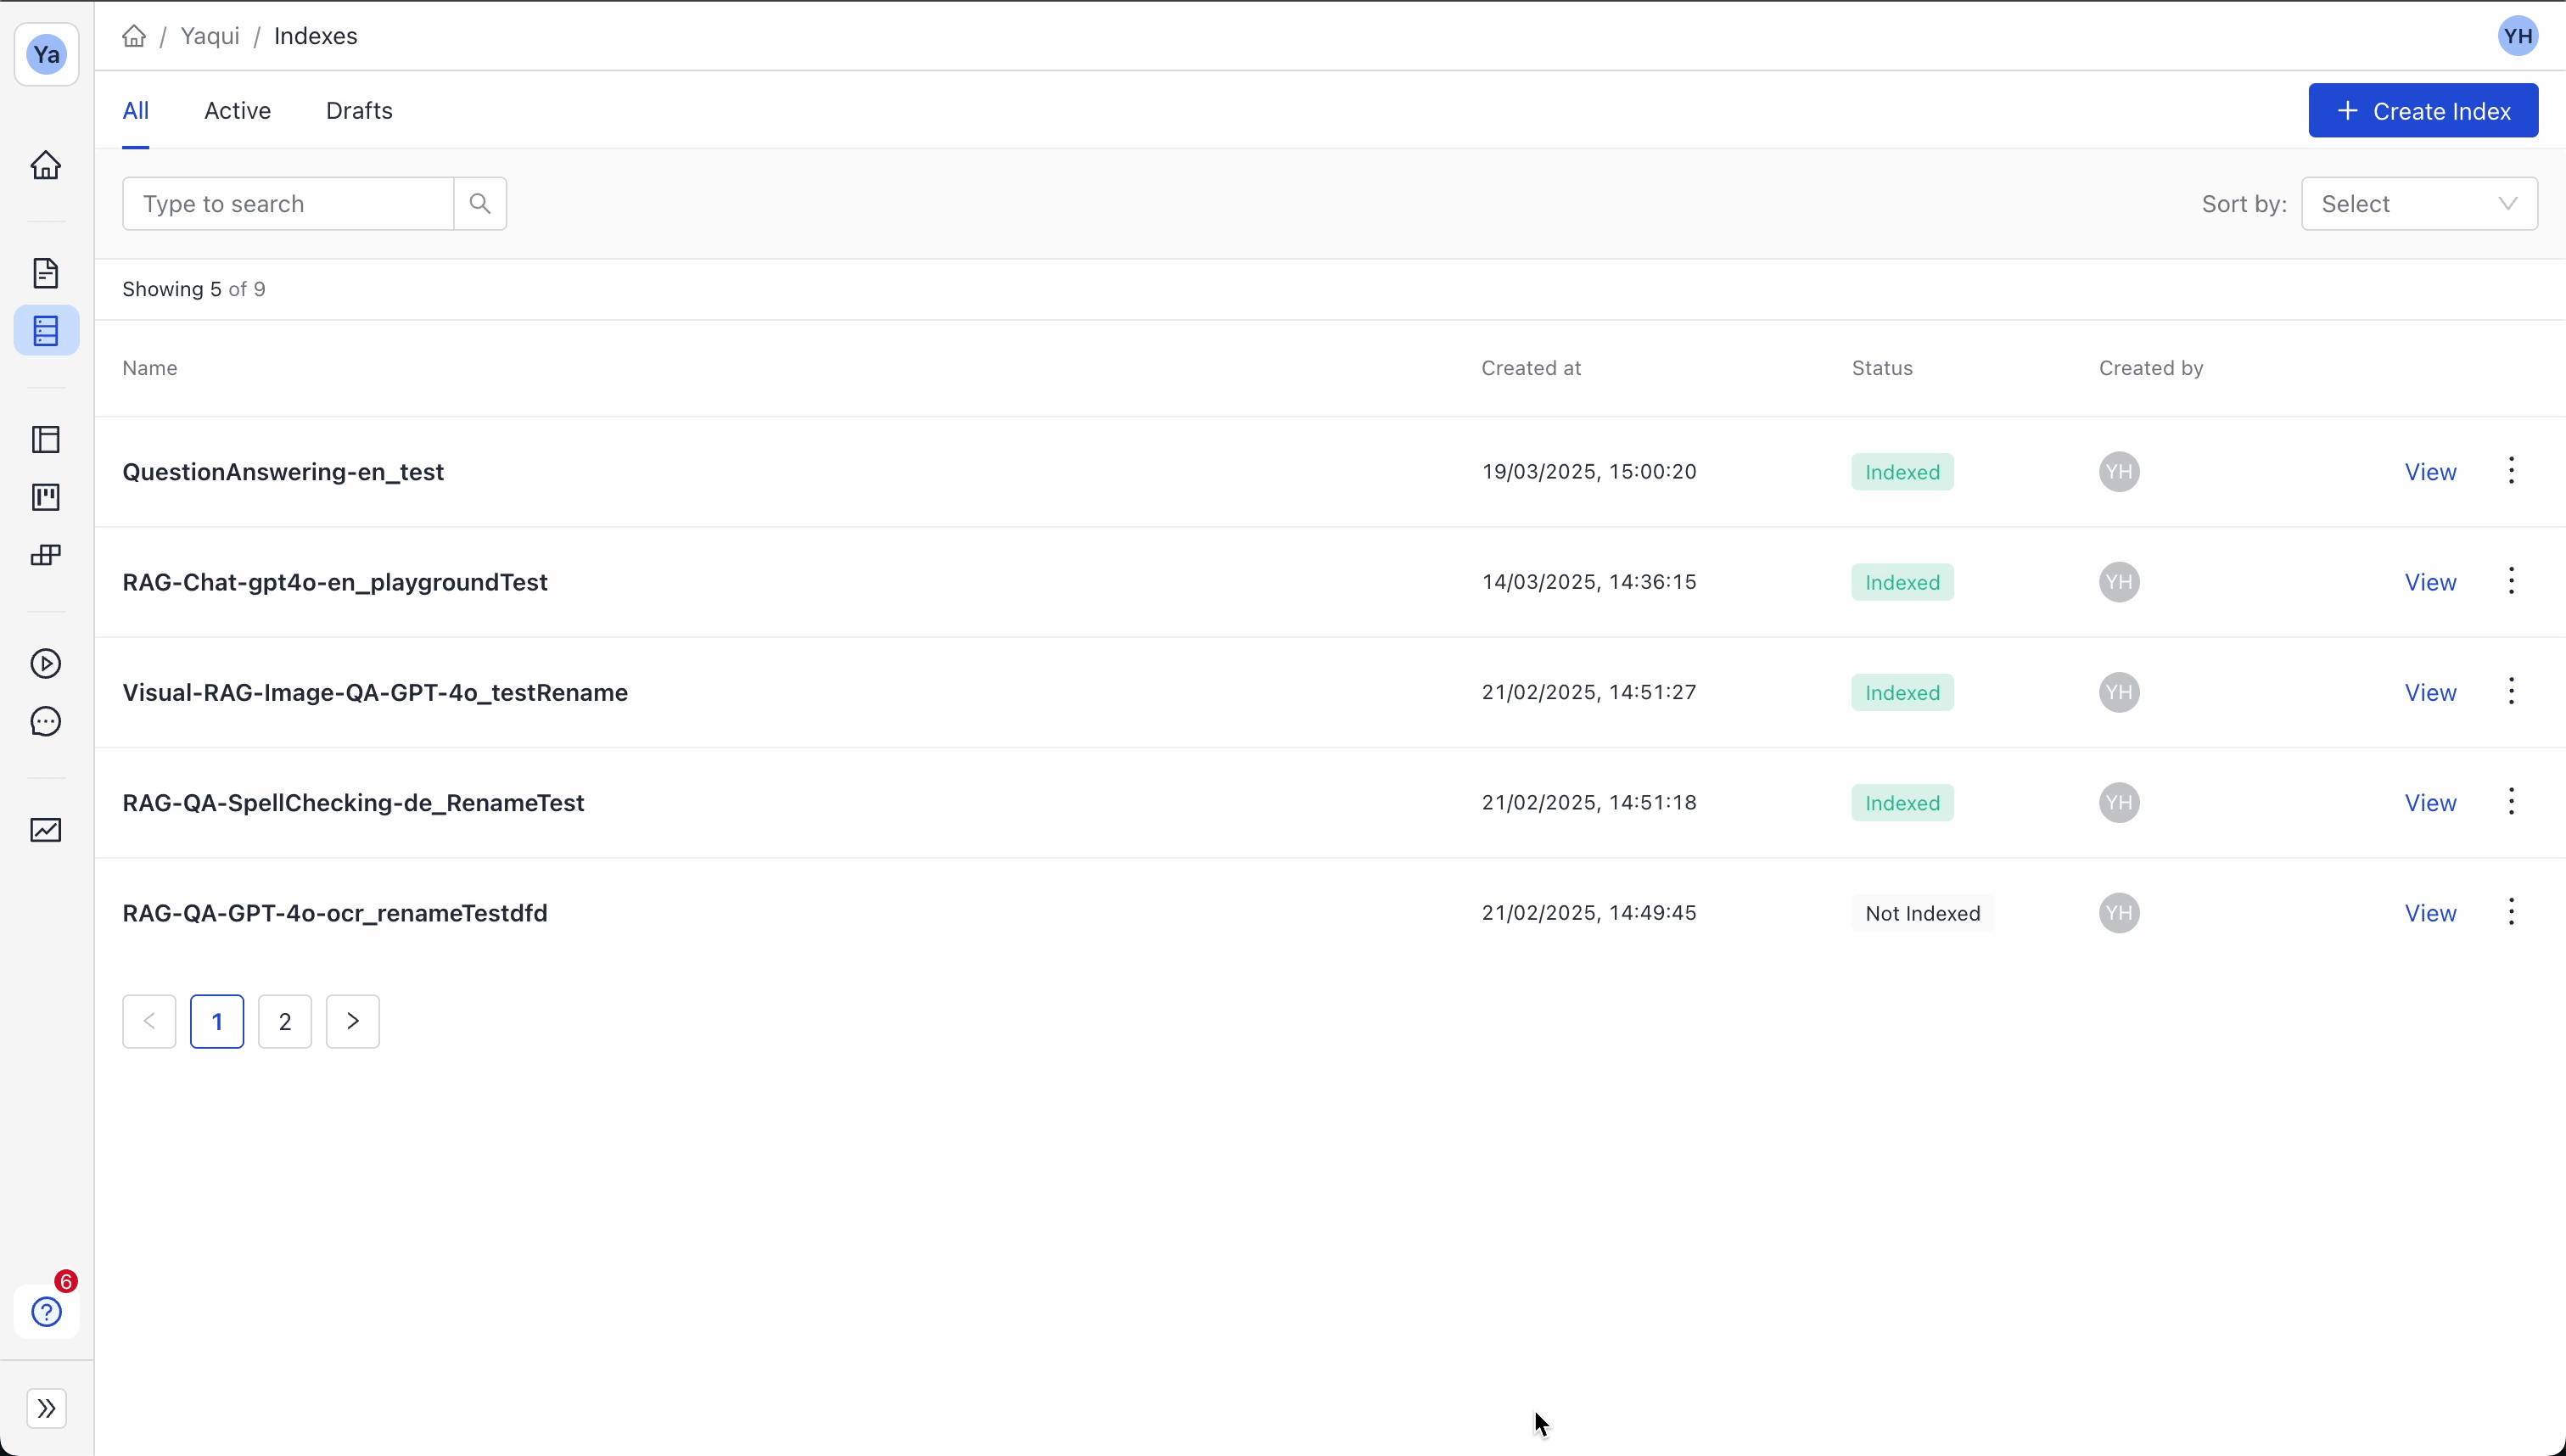Open more options for RAG-Chat-gpt4o-en_playgroundTest
This screenshot has width=2566, height=1456.
[2510, 581]
